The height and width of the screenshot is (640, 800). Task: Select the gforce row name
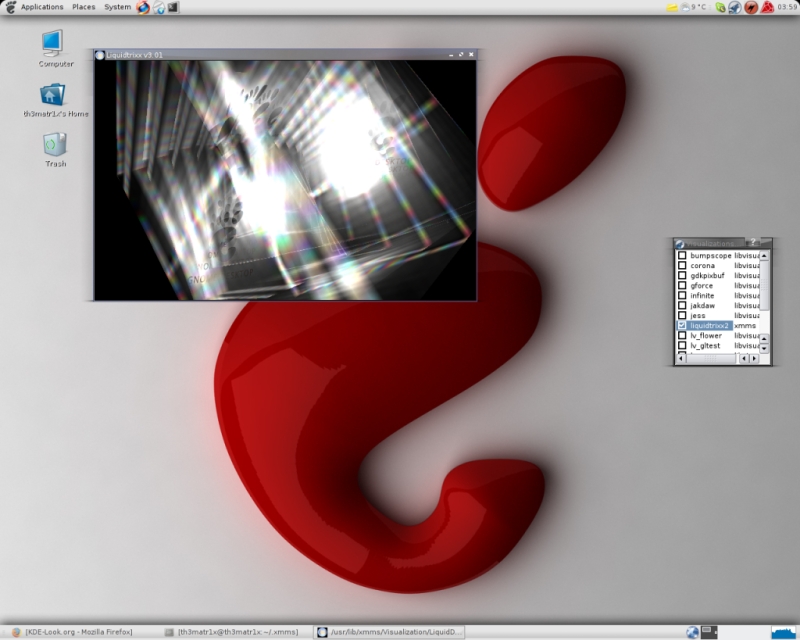coord(702,286)
